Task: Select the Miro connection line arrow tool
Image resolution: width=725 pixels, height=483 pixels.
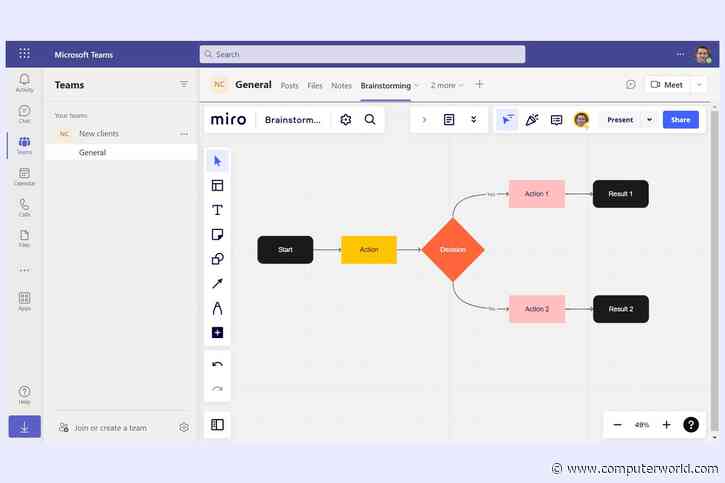Action: point(217,283)
